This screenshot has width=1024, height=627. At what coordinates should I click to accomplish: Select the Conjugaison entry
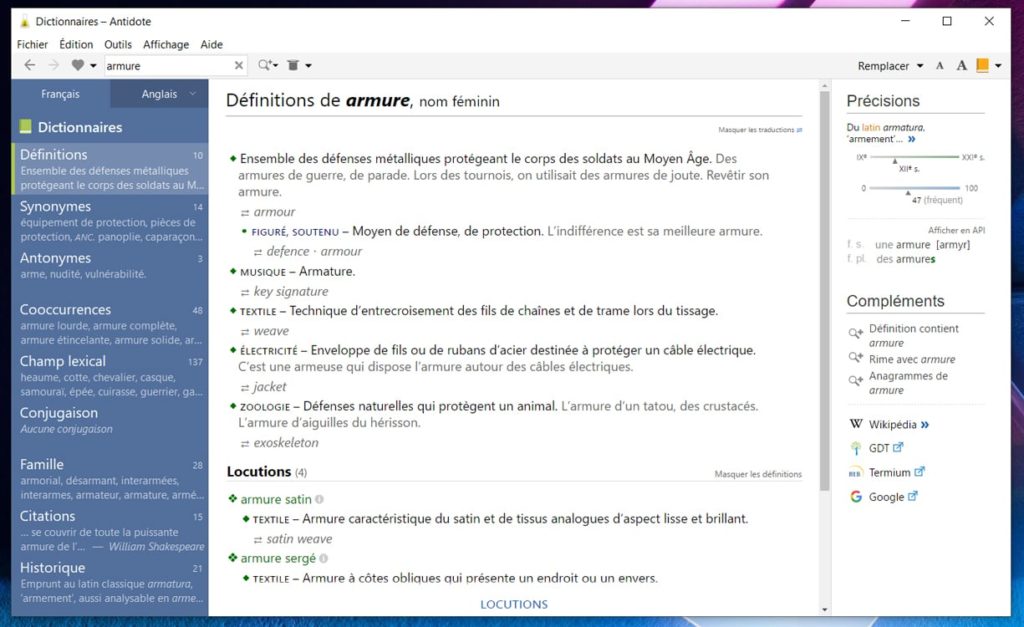pyautogui.click(x=110, y=420)
